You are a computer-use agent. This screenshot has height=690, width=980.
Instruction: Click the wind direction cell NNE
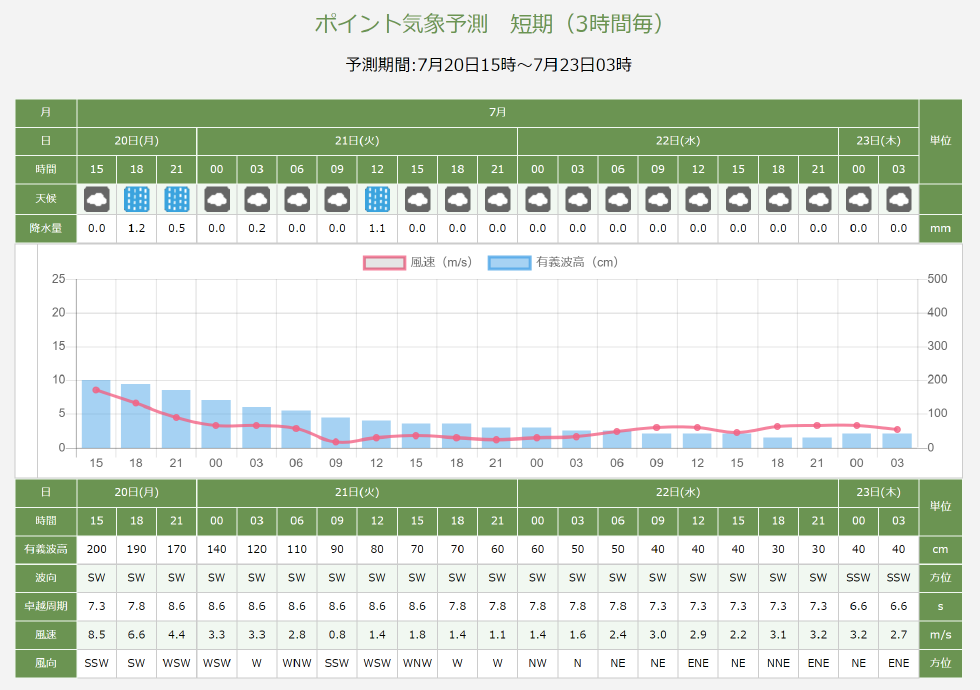point(778,663)
